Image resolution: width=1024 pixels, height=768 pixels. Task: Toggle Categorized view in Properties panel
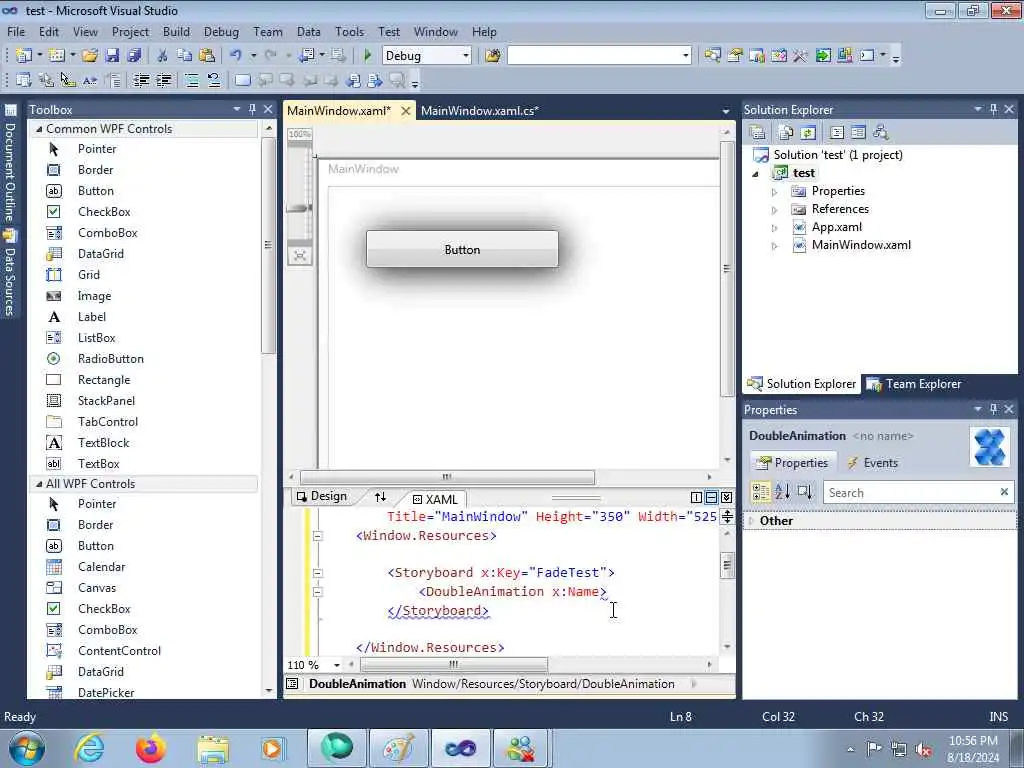coord(760,492)
